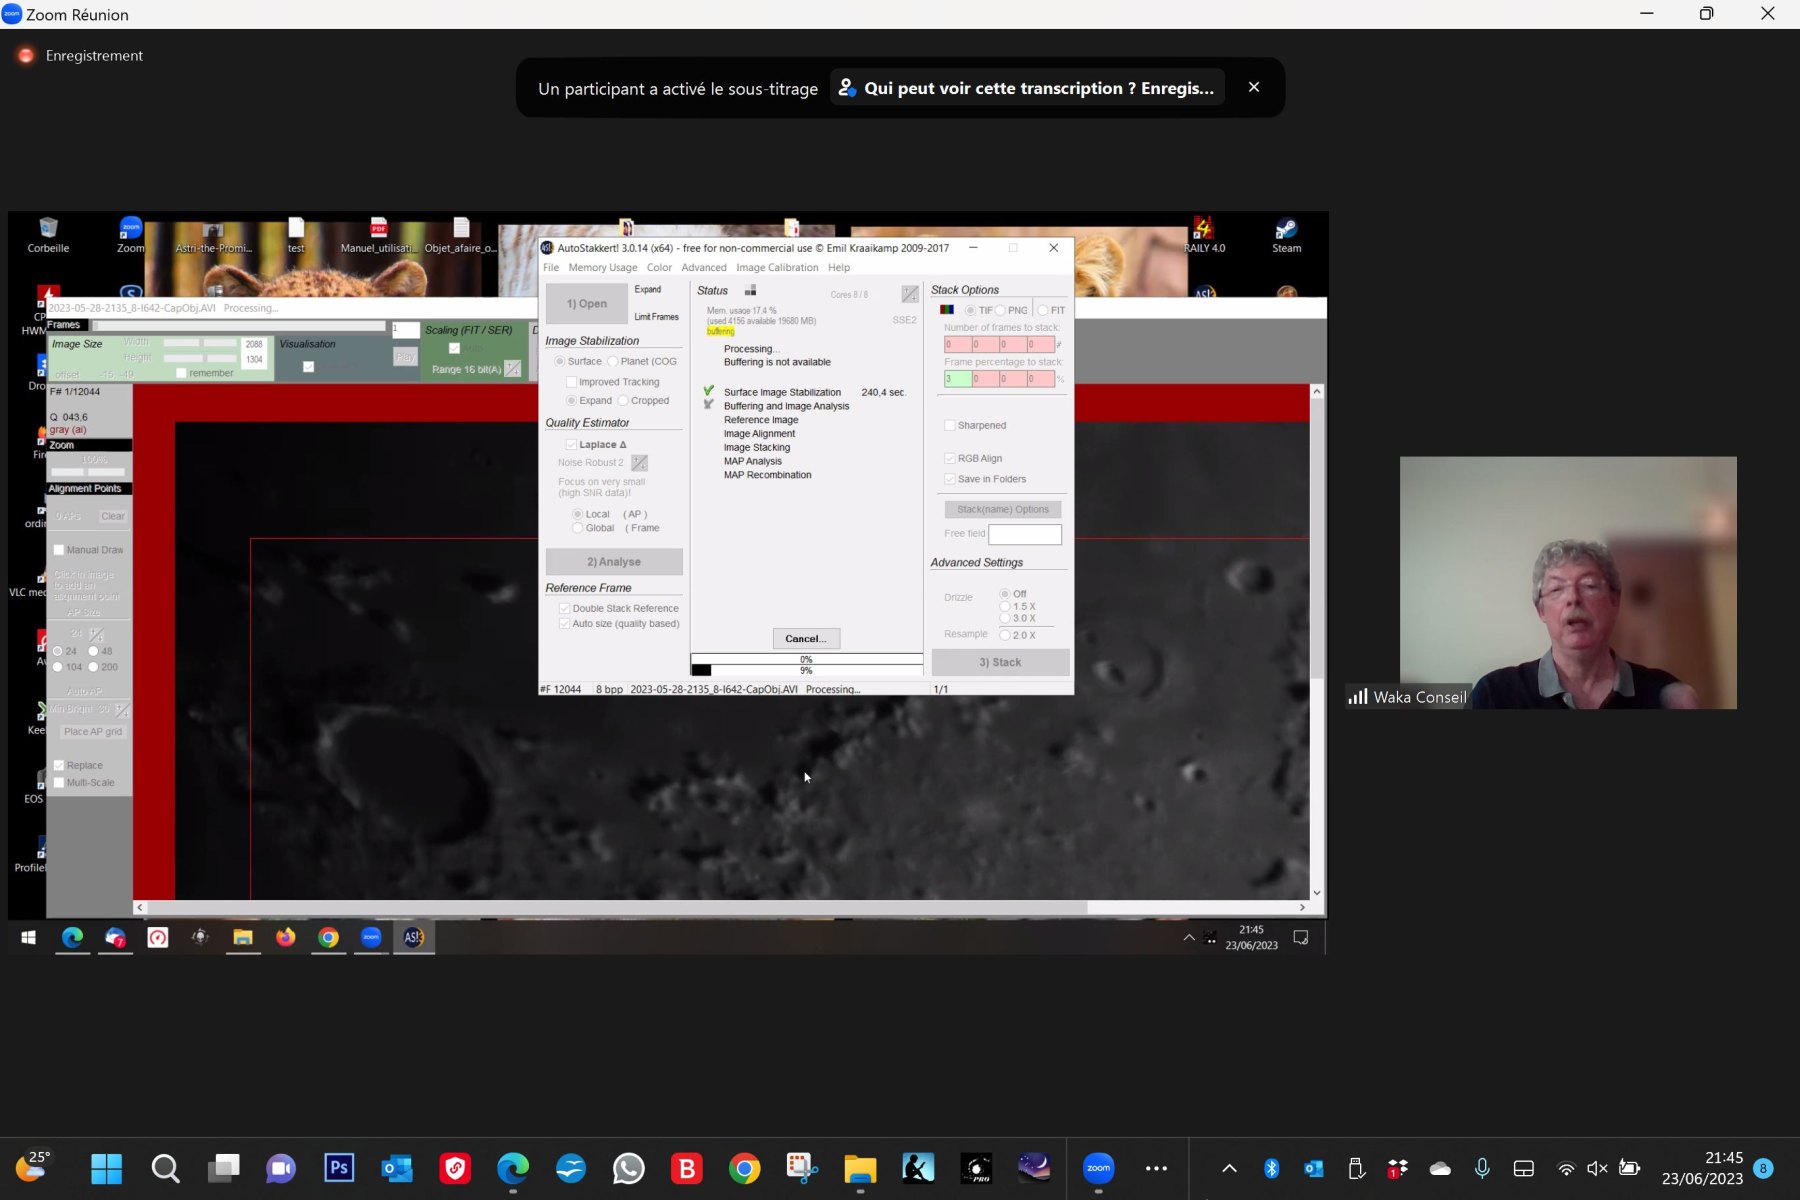
Task: Click Waka Conseil's video thumbnail
Action: pos(1568,583)
